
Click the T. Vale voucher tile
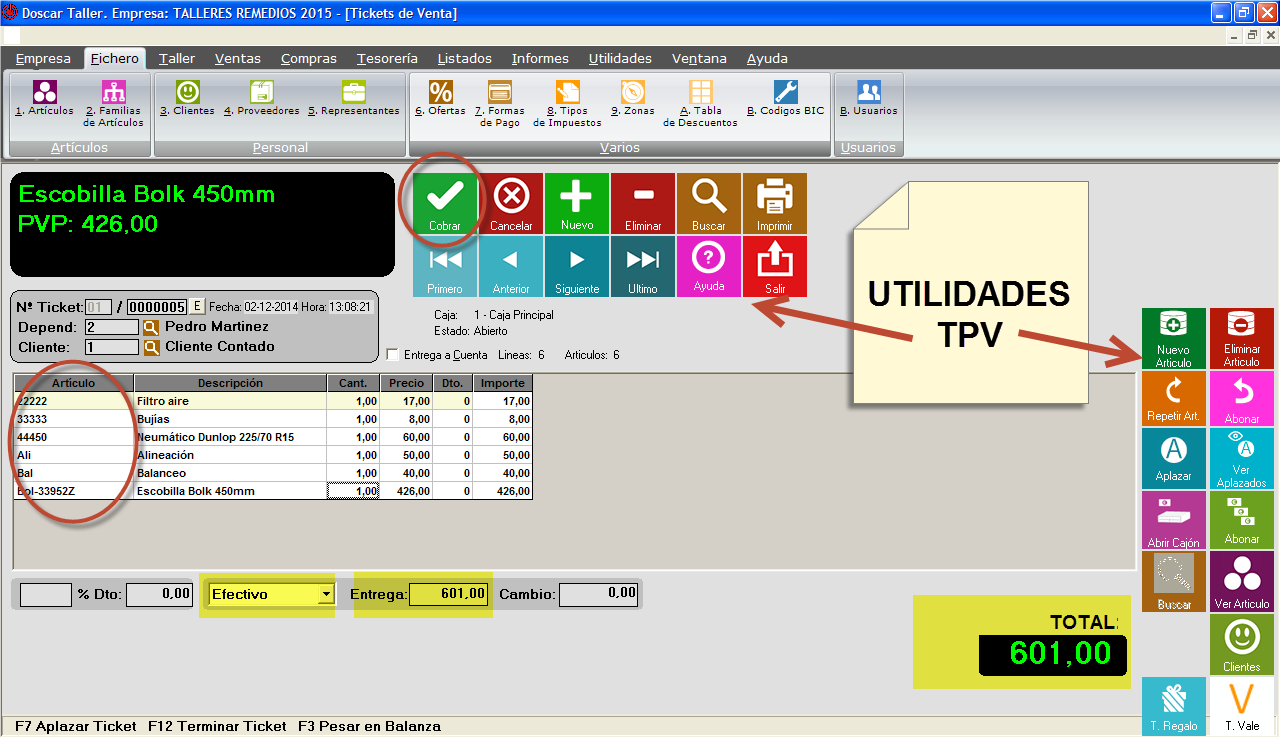[1242, 706]
